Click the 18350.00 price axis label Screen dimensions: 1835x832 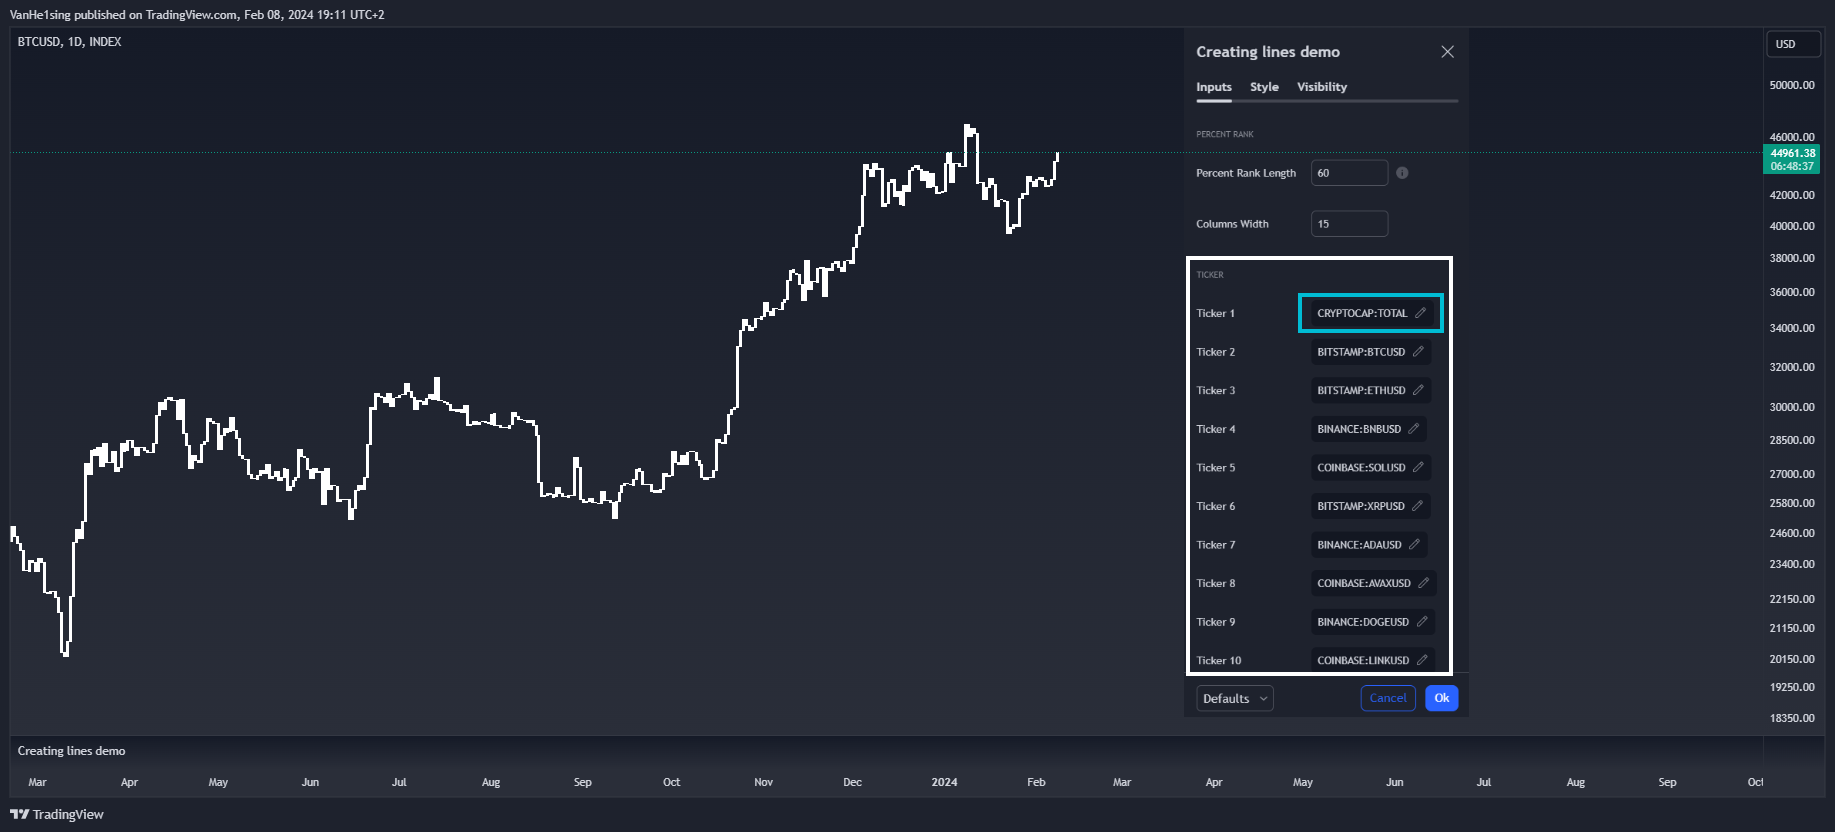tap(1792, 718)
